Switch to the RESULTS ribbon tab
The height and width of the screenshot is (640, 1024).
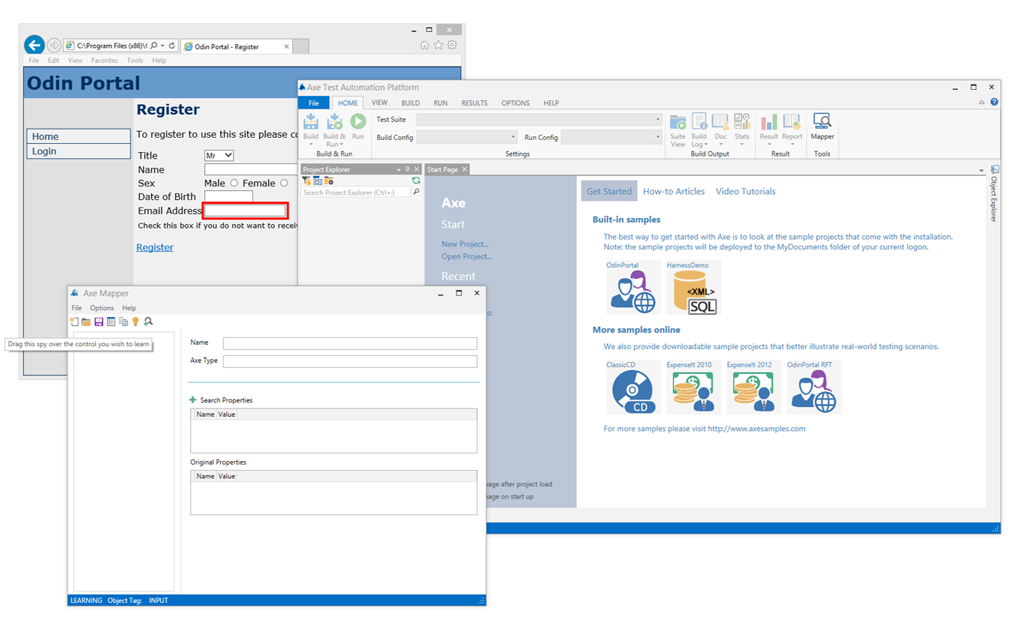(474, 102)
